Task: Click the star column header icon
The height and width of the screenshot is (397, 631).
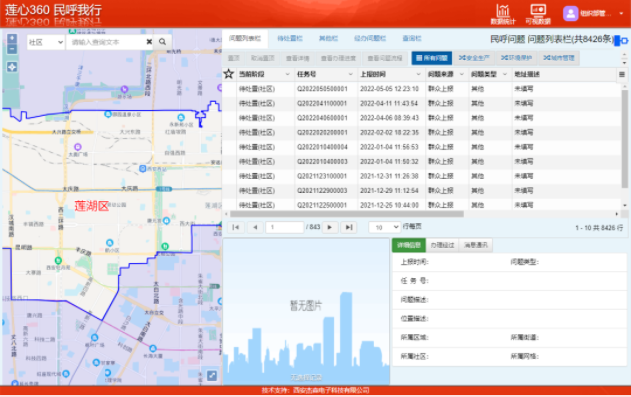Action: click(x=229, y=74)
